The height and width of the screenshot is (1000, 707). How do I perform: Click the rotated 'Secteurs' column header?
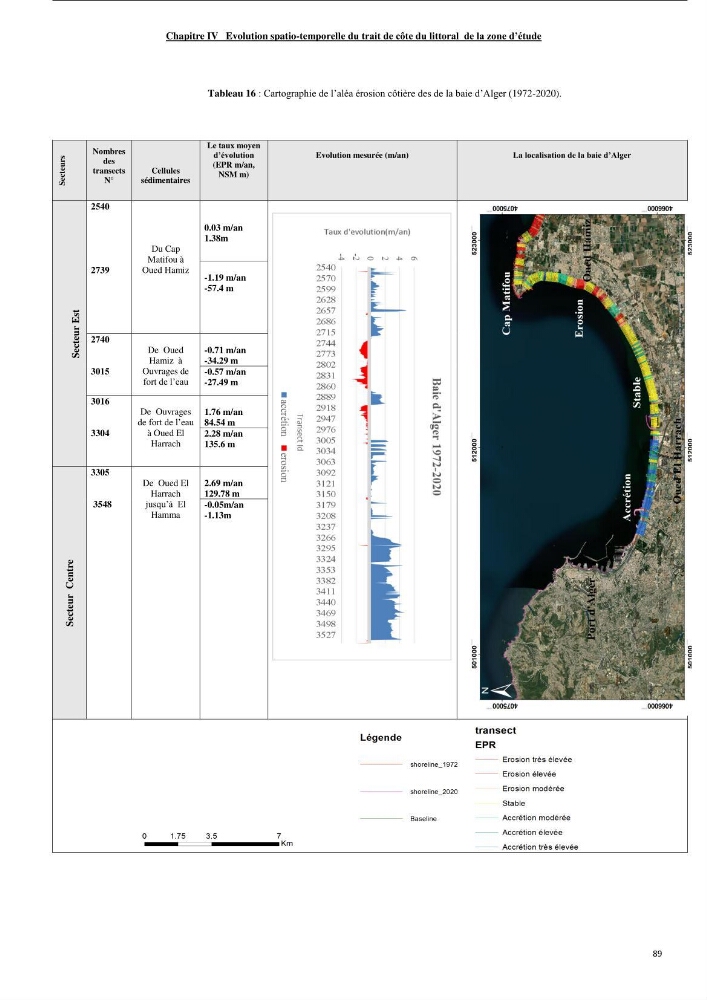pyautogui.click(x=62, y=170)
